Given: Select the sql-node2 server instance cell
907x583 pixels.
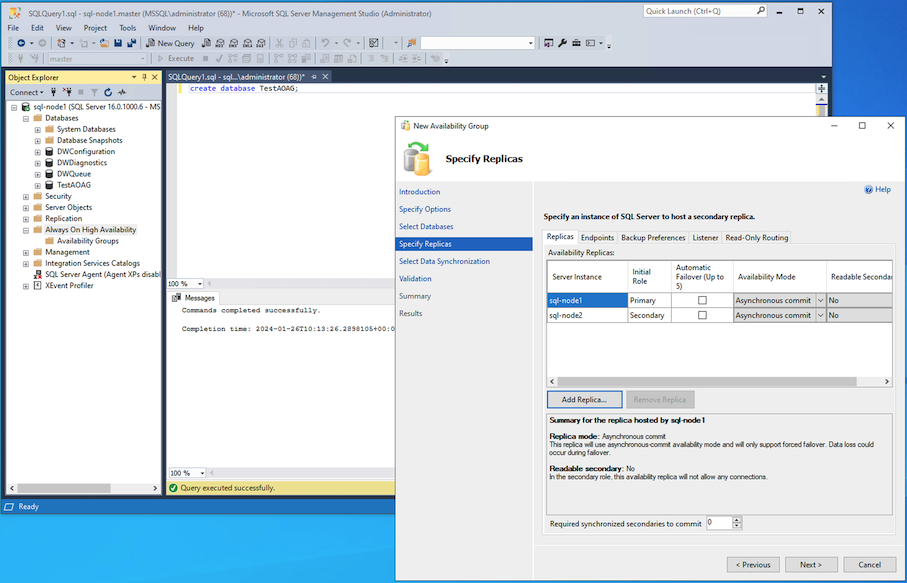Looking at the screenshot, I should point(587,315).
